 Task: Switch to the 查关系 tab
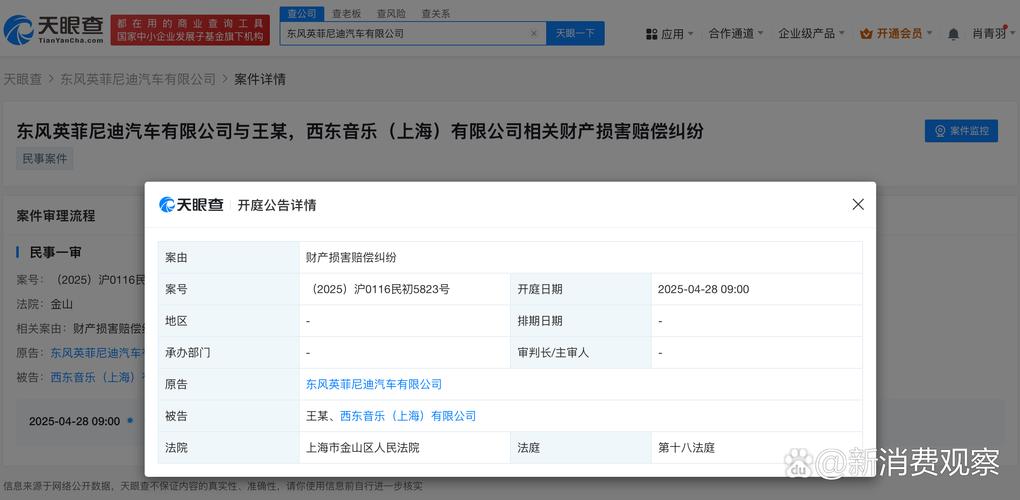(435, 13)
